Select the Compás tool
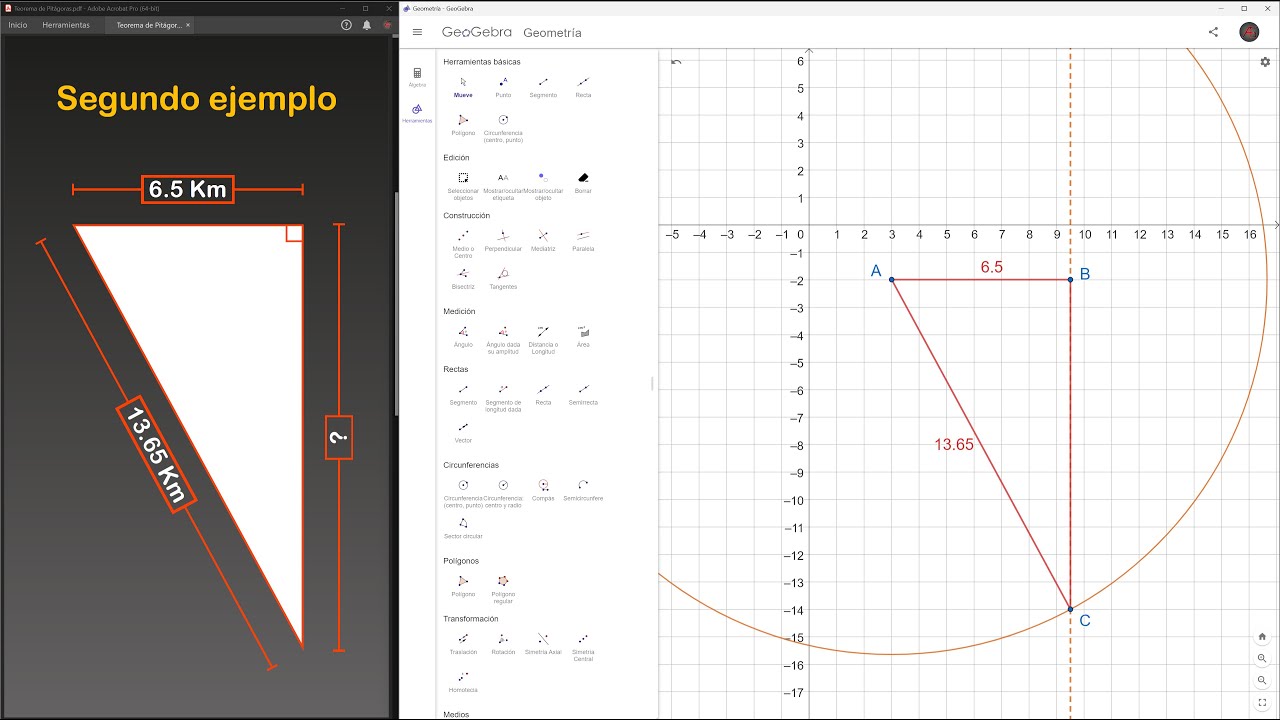 (x=543, y=490)
